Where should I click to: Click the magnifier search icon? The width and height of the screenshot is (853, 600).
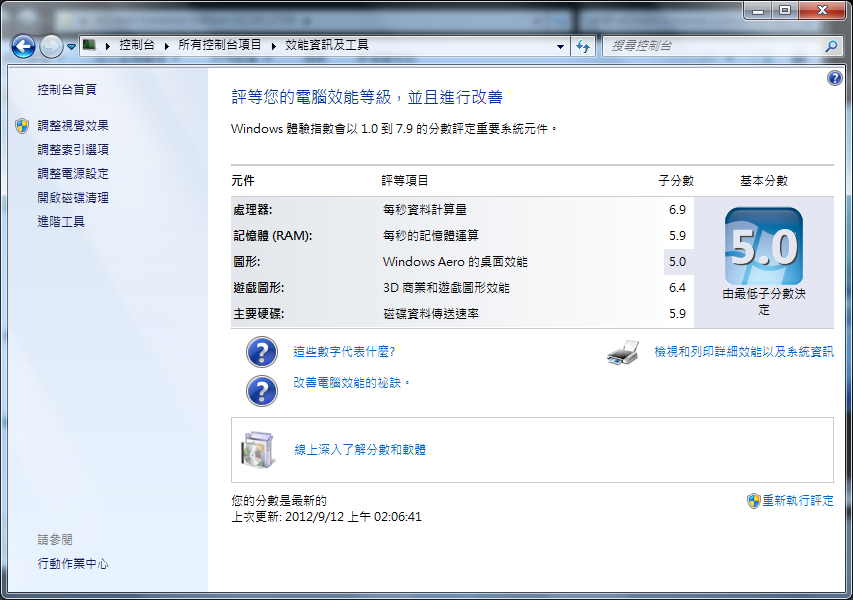click(x=831, y=46)
